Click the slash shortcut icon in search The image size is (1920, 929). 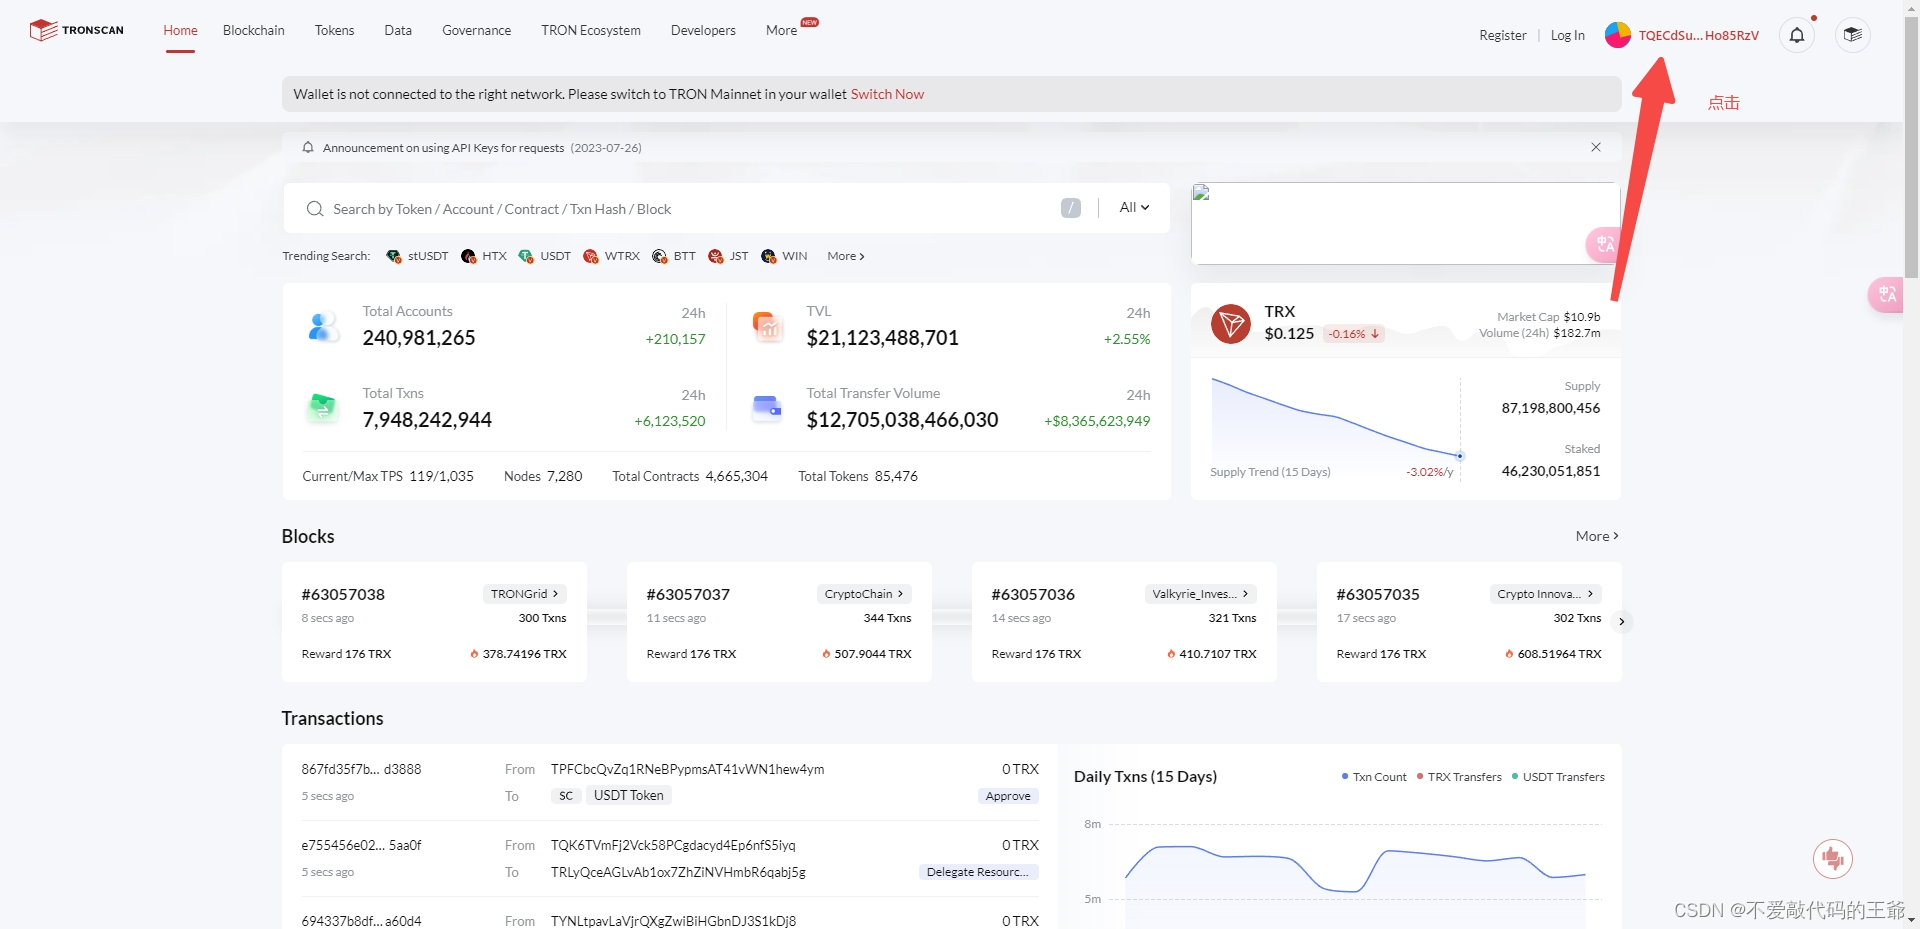pos(1070,208)
